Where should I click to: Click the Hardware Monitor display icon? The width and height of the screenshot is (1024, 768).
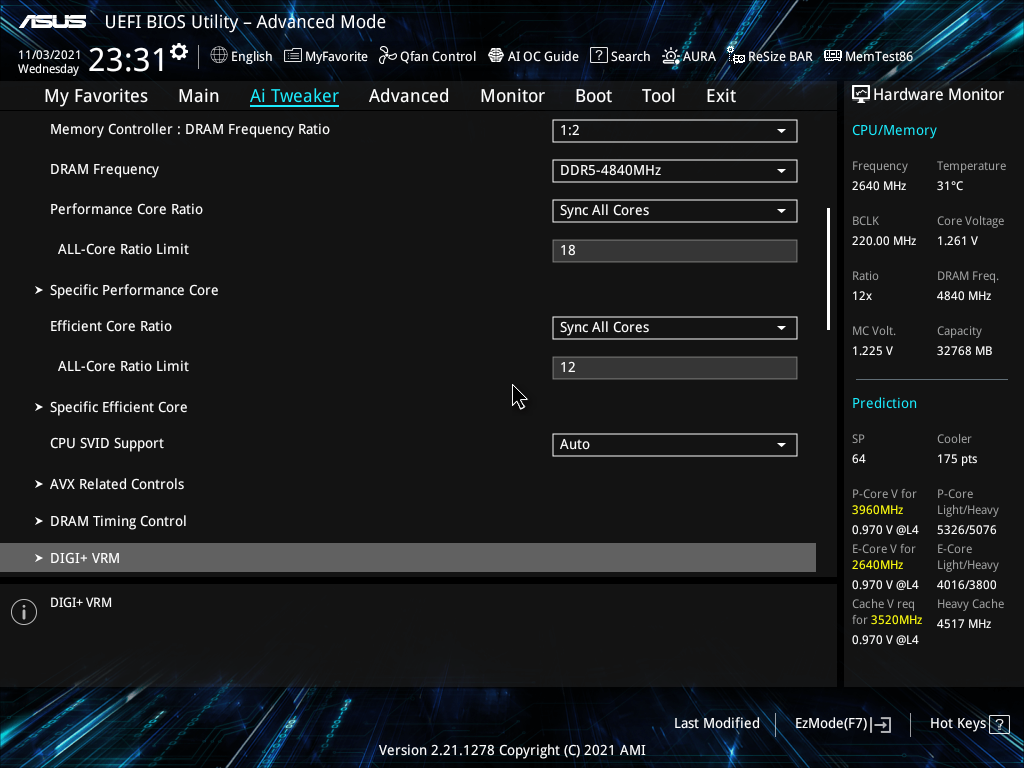[861, 94]
